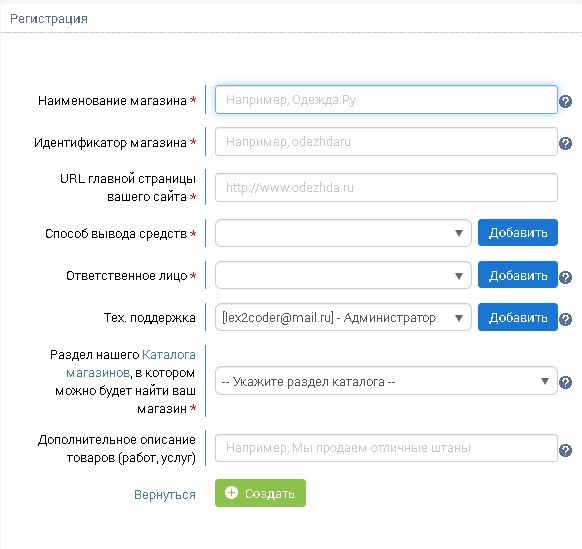Click the site URL input field

(x=386, y=187)
